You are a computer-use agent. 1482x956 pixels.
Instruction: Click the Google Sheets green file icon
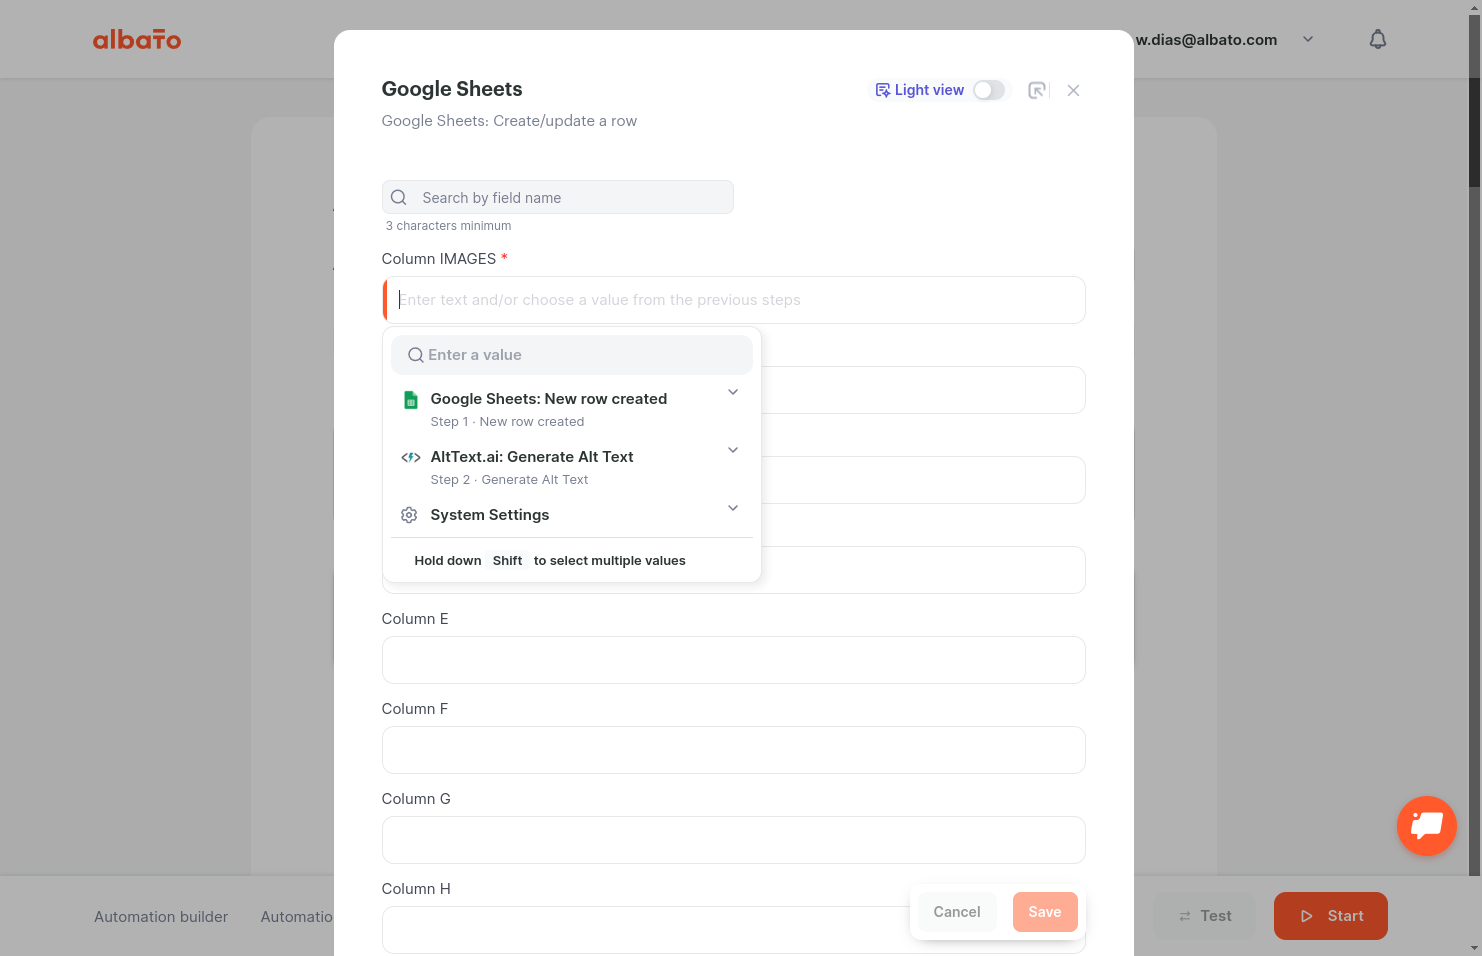[410, 400]
